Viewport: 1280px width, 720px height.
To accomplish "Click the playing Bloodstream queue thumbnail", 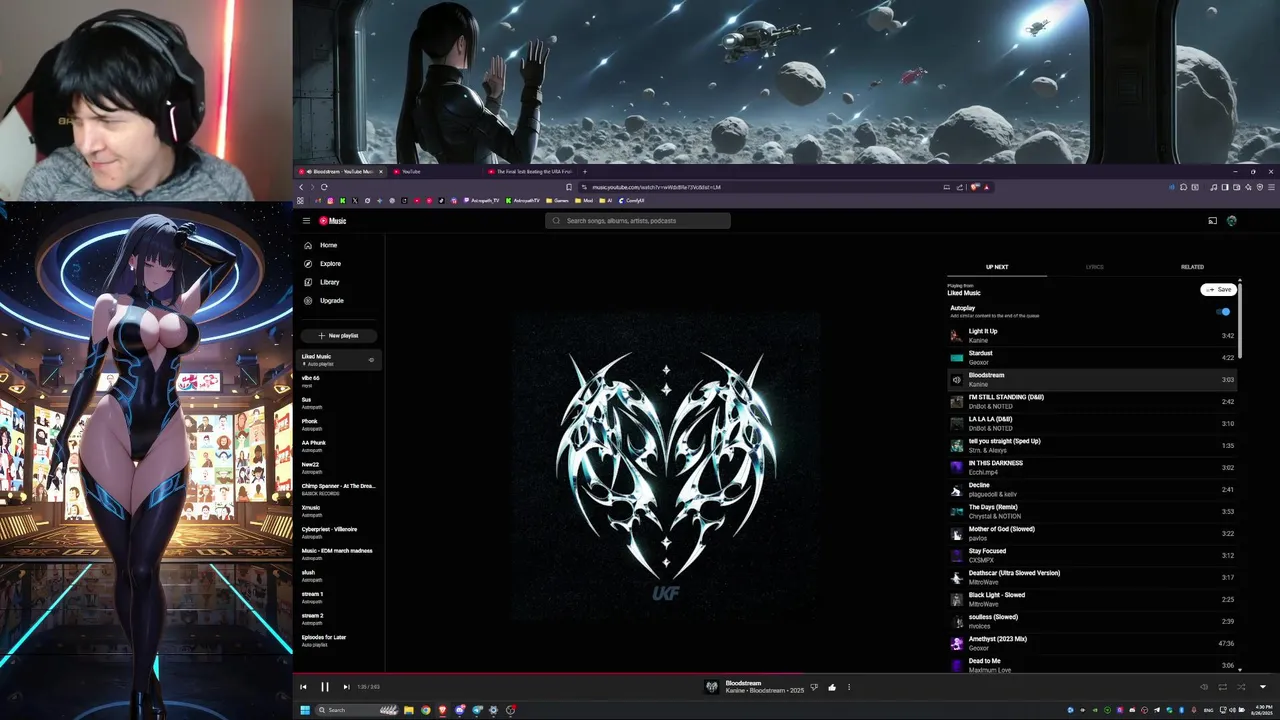I will click(x=956, y=380).
